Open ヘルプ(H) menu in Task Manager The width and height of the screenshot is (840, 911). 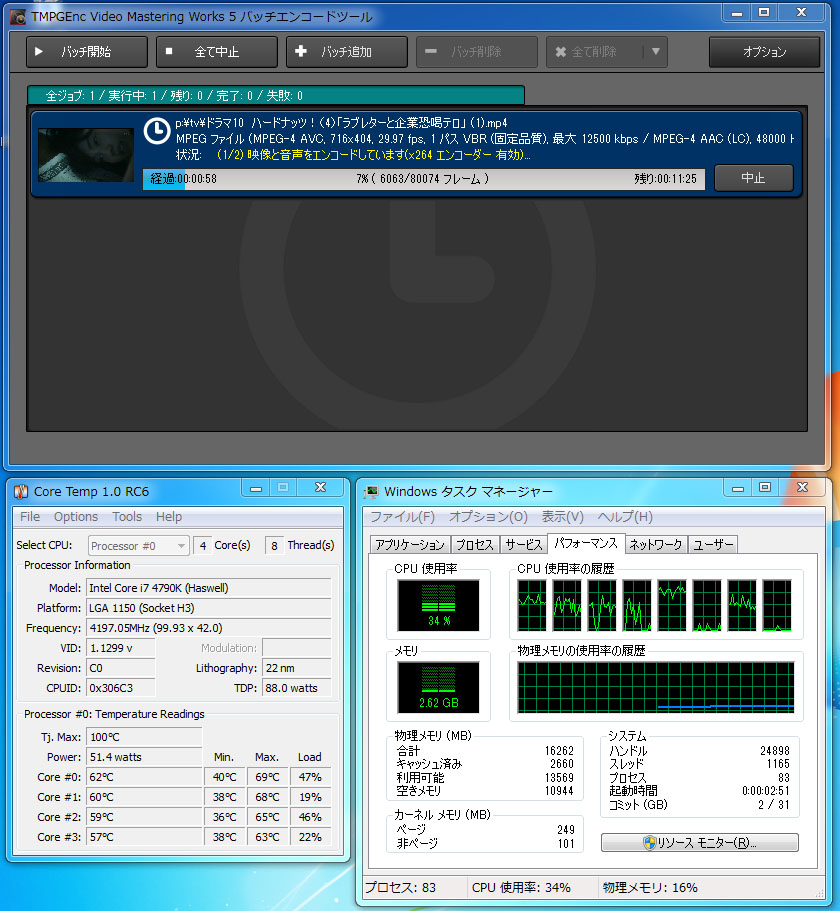625,517
